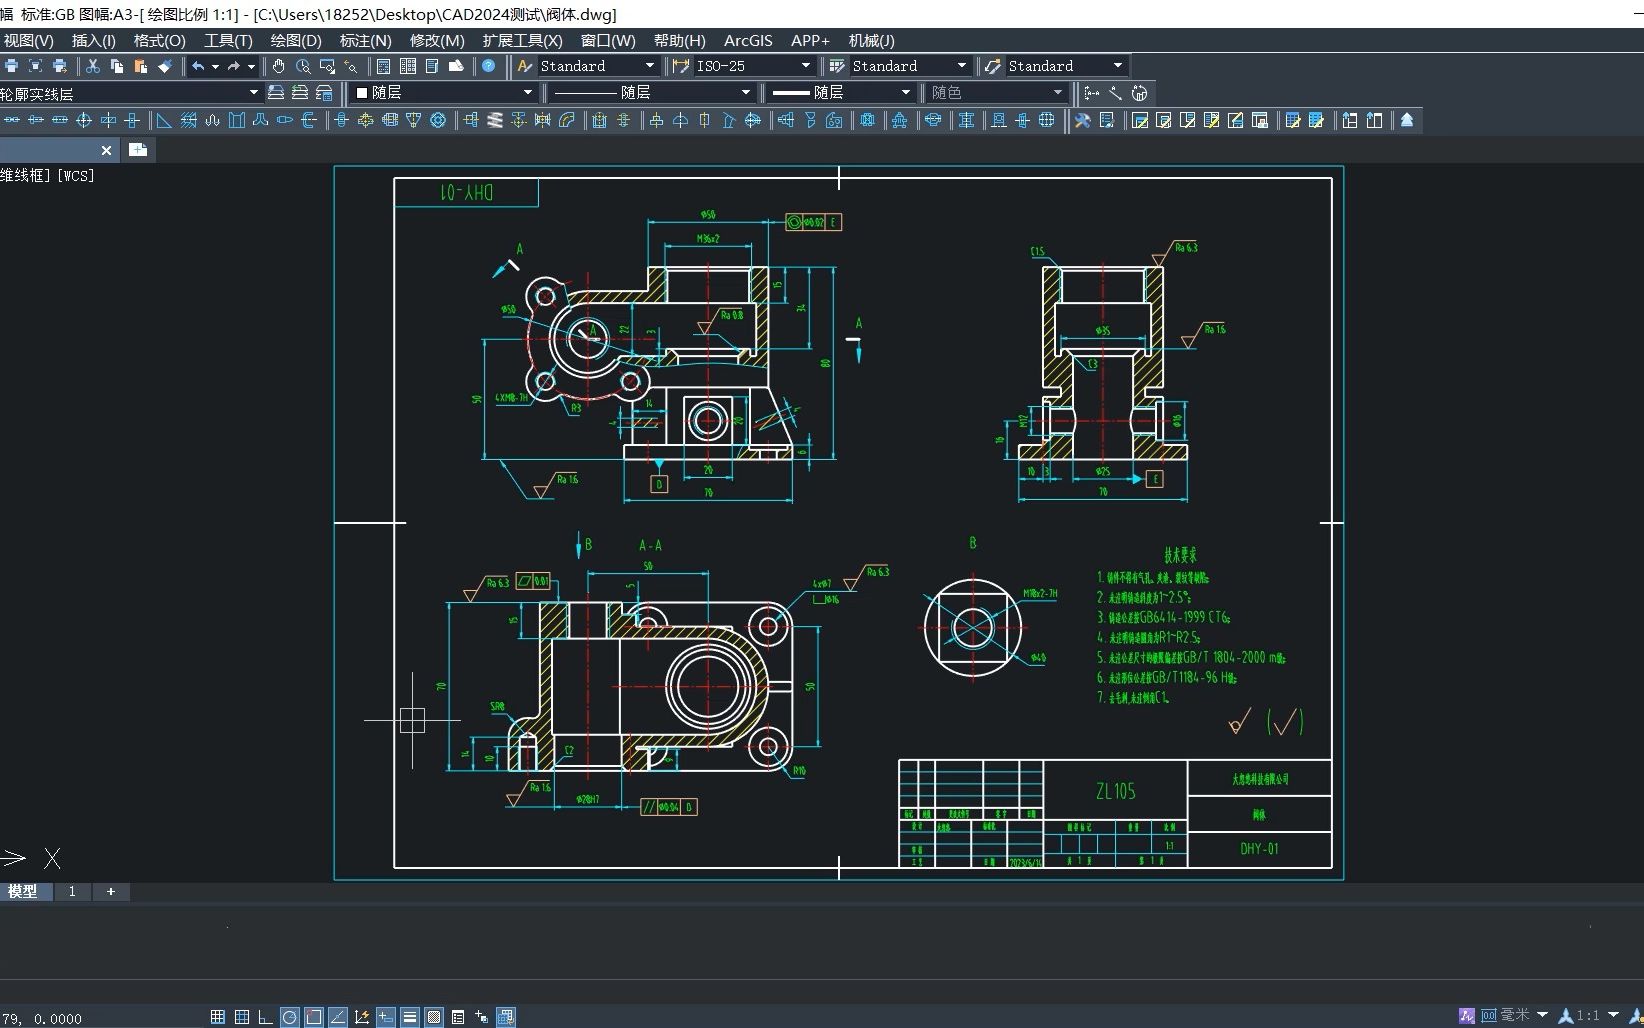The image size is (1644, 1028).
Task: Add a new layout with plus button
Action: (111, 891)
